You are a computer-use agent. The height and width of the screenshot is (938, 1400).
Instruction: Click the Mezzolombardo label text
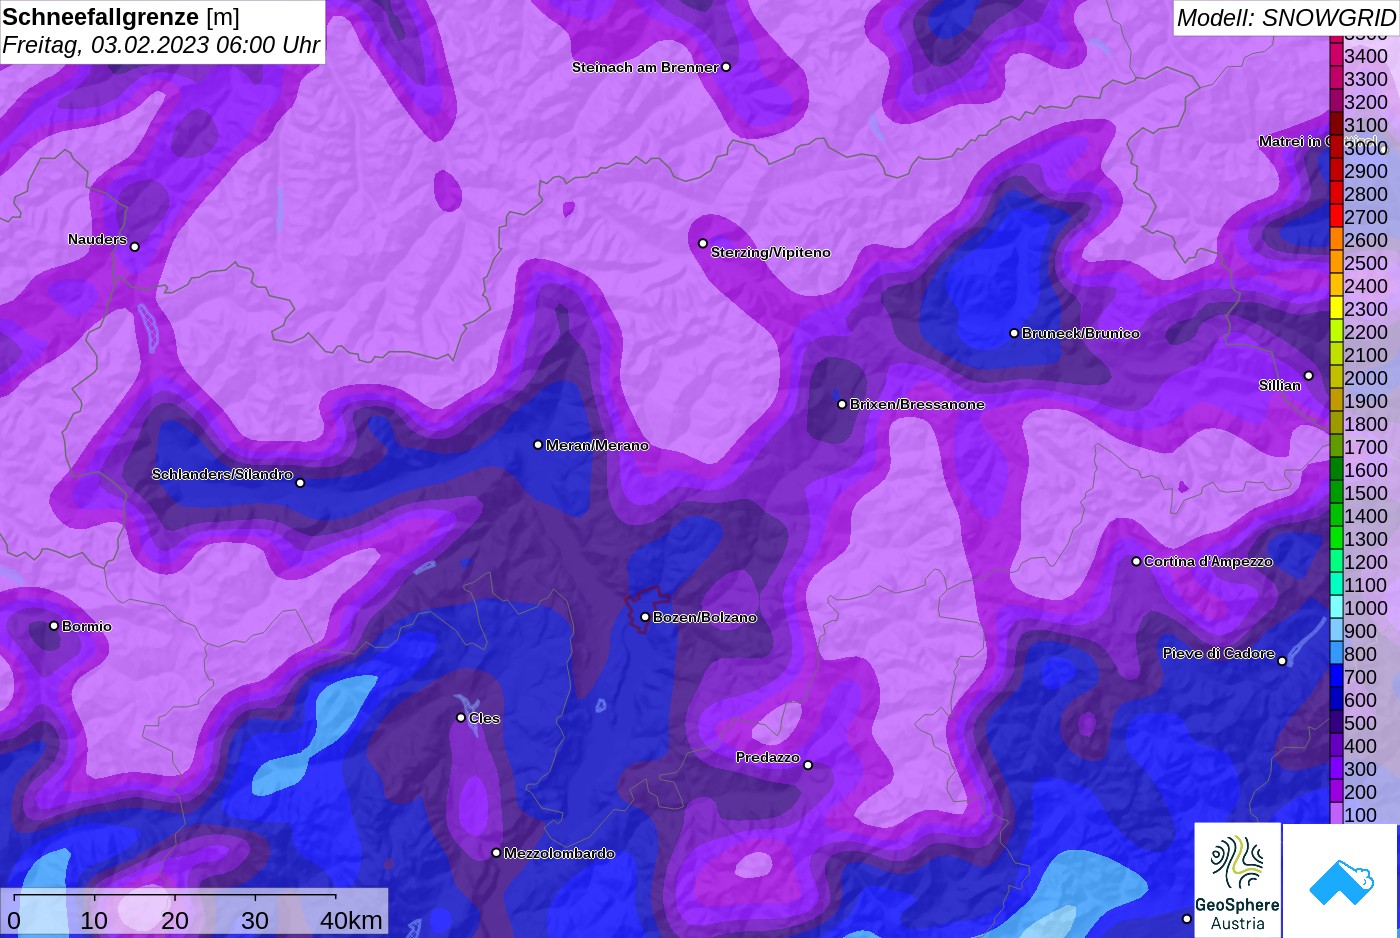[x=559, y=853]
